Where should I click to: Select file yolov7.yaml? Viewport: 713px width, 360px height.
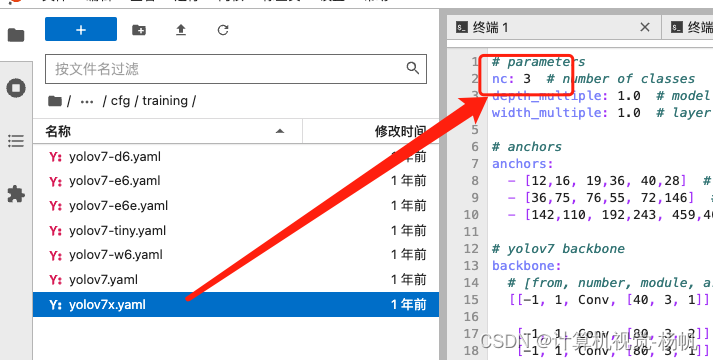pyautogui.click(x=236, y=280)
